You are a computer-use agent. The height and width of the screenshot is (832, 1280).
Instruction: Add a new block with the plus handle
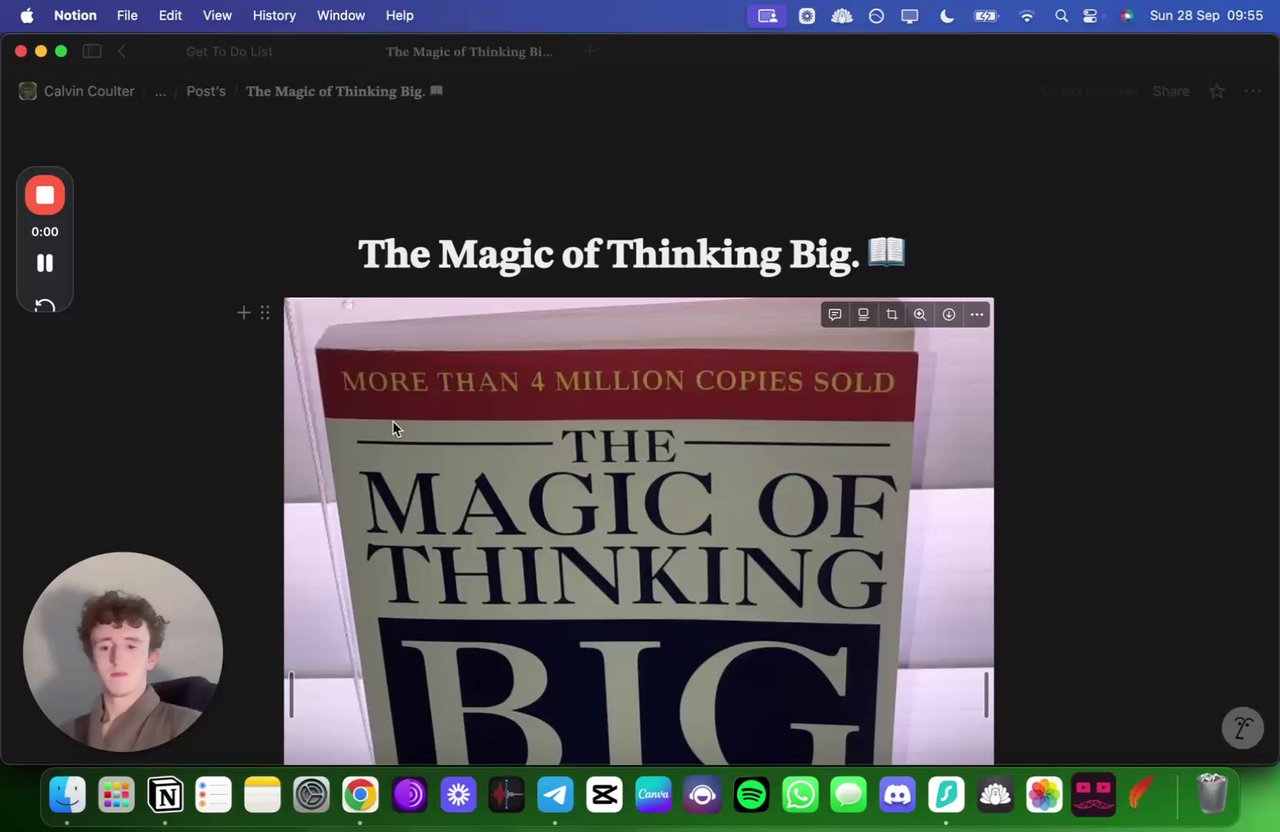pyautogui.click(x=243, y=313)
